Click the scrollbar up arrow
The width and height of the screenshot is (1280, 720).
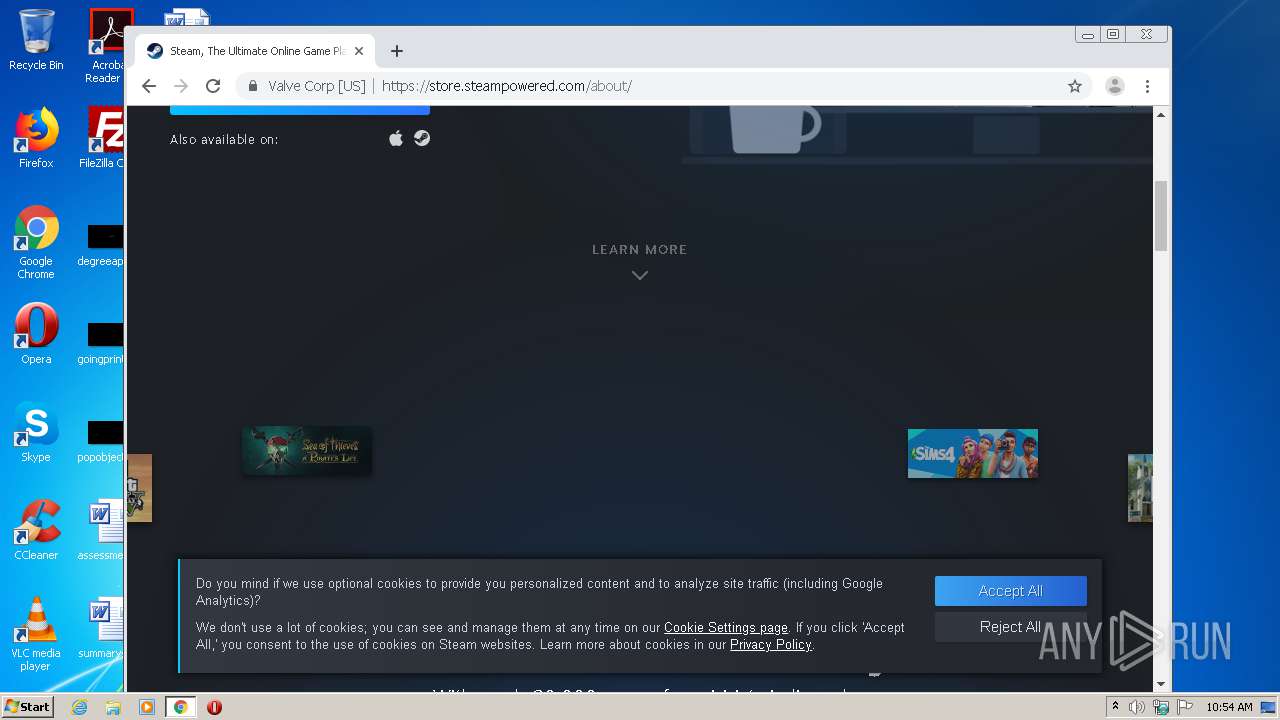(1161, 115)
